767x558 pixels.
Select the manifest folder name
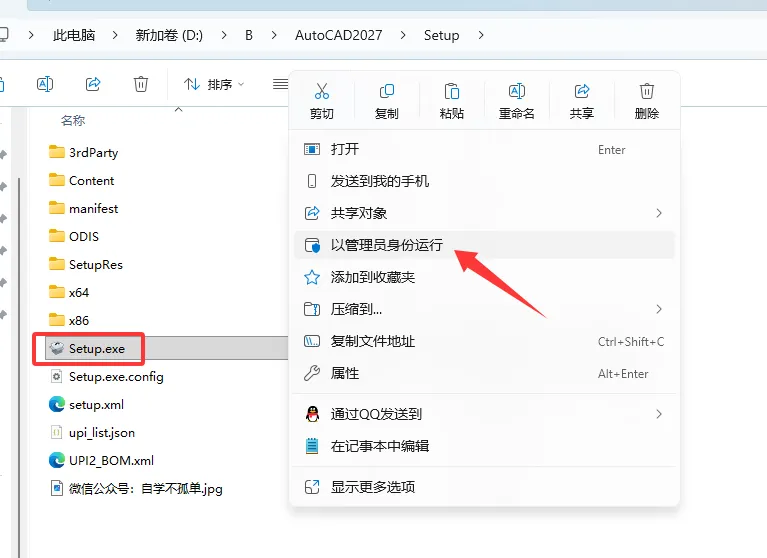pyautogui.click(x=93, y=208)
